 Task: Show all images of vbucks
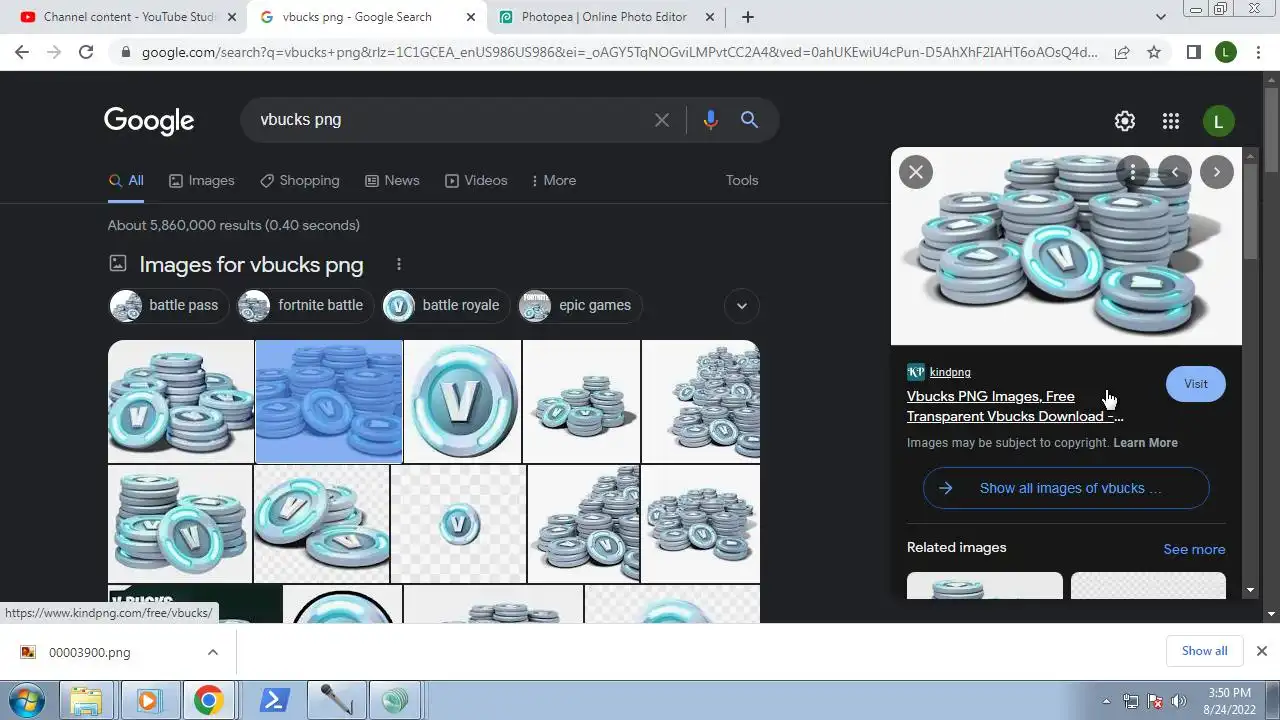coord(1066,488)
